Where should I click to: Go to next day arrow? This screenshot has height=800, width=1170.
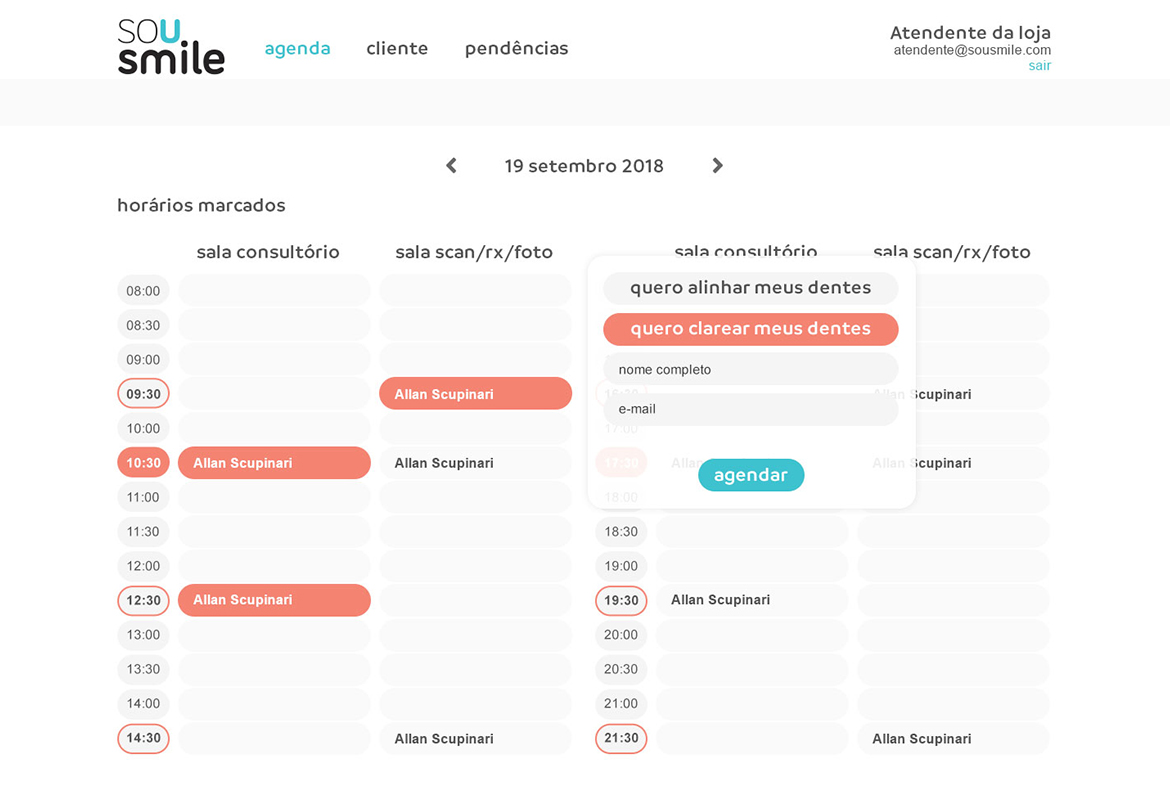point(717,166)
